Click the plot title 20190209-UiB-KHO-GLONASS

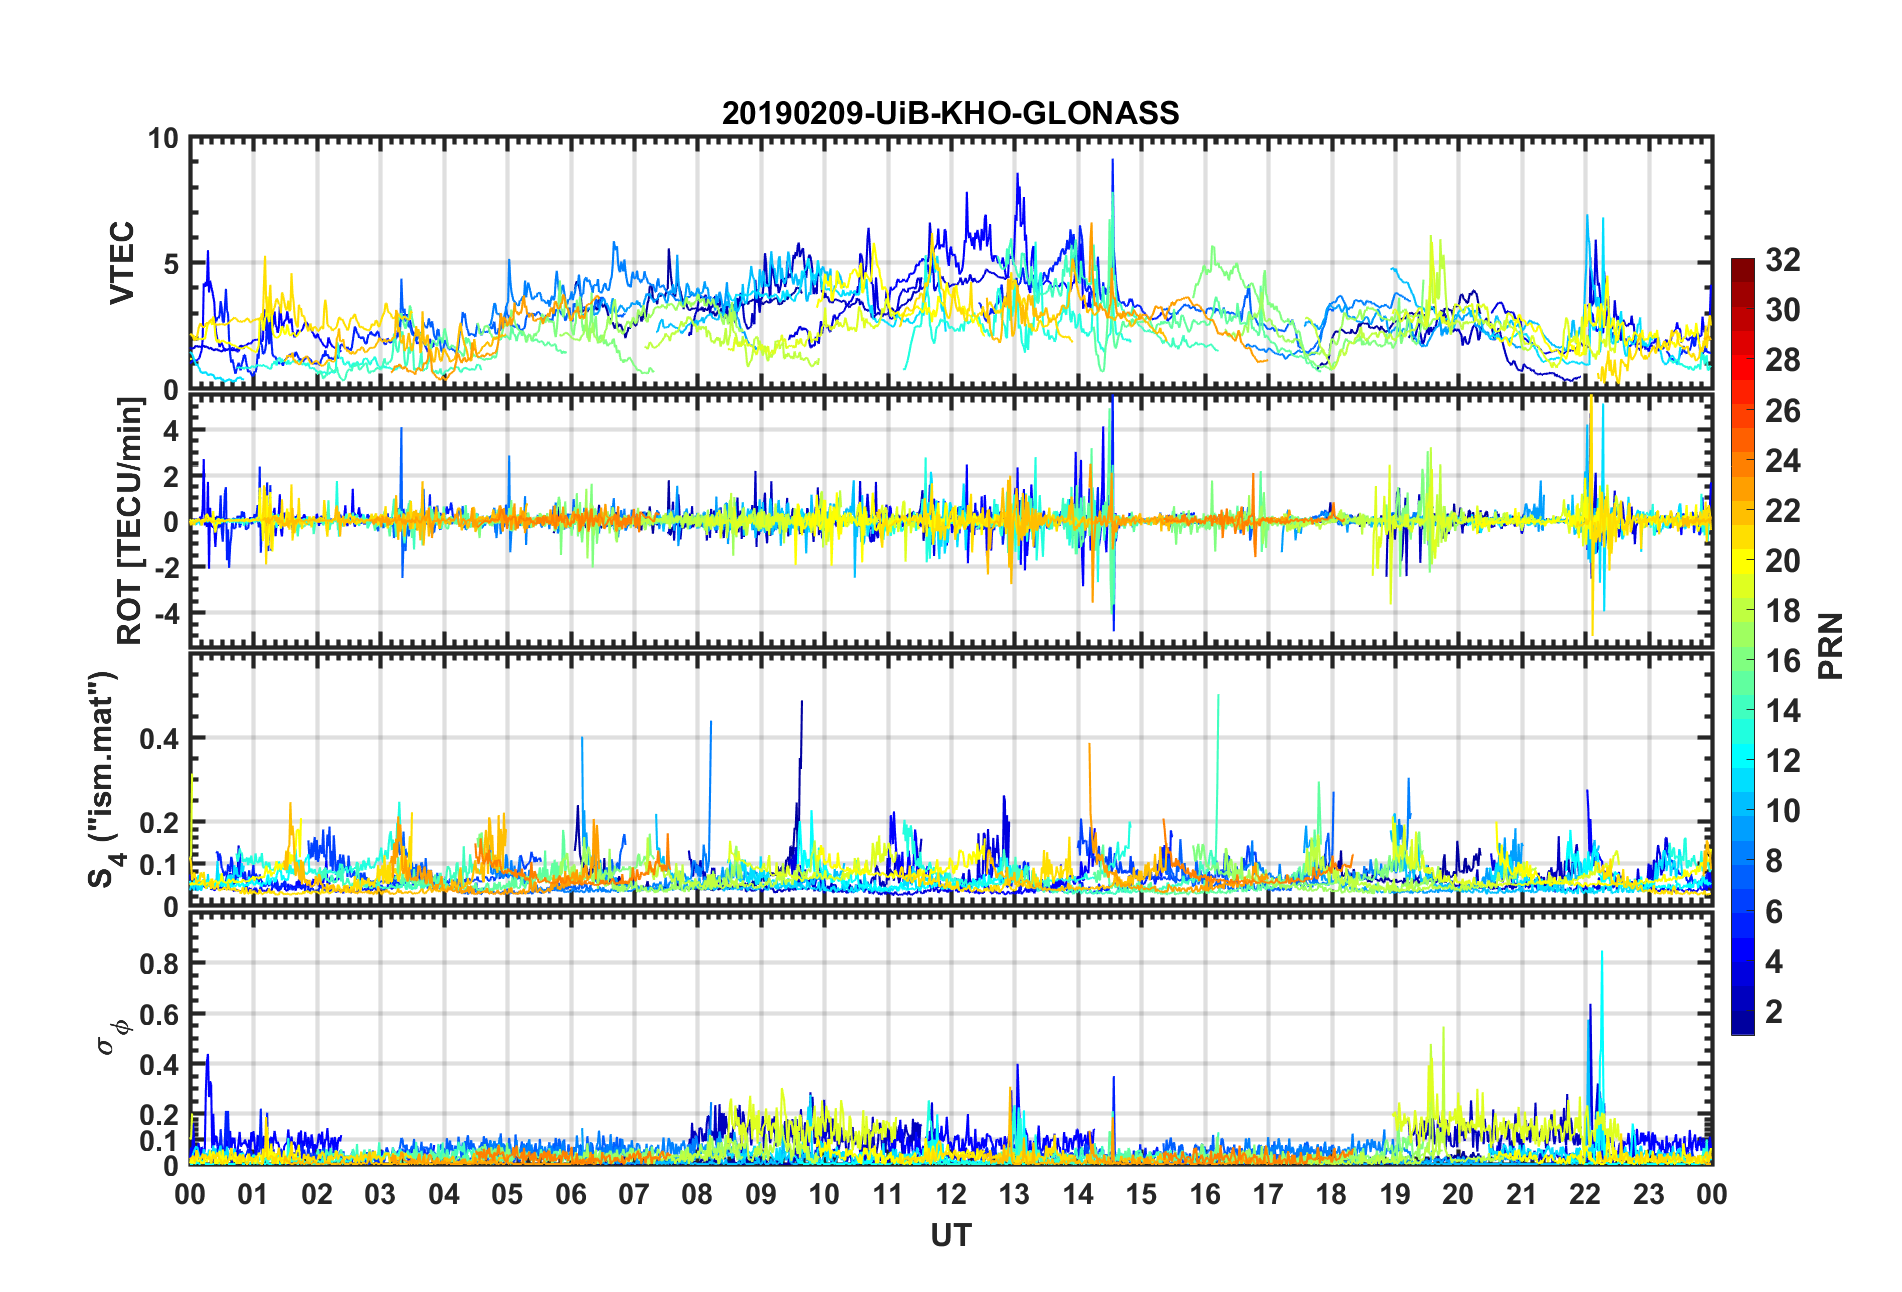click(950, 113)
